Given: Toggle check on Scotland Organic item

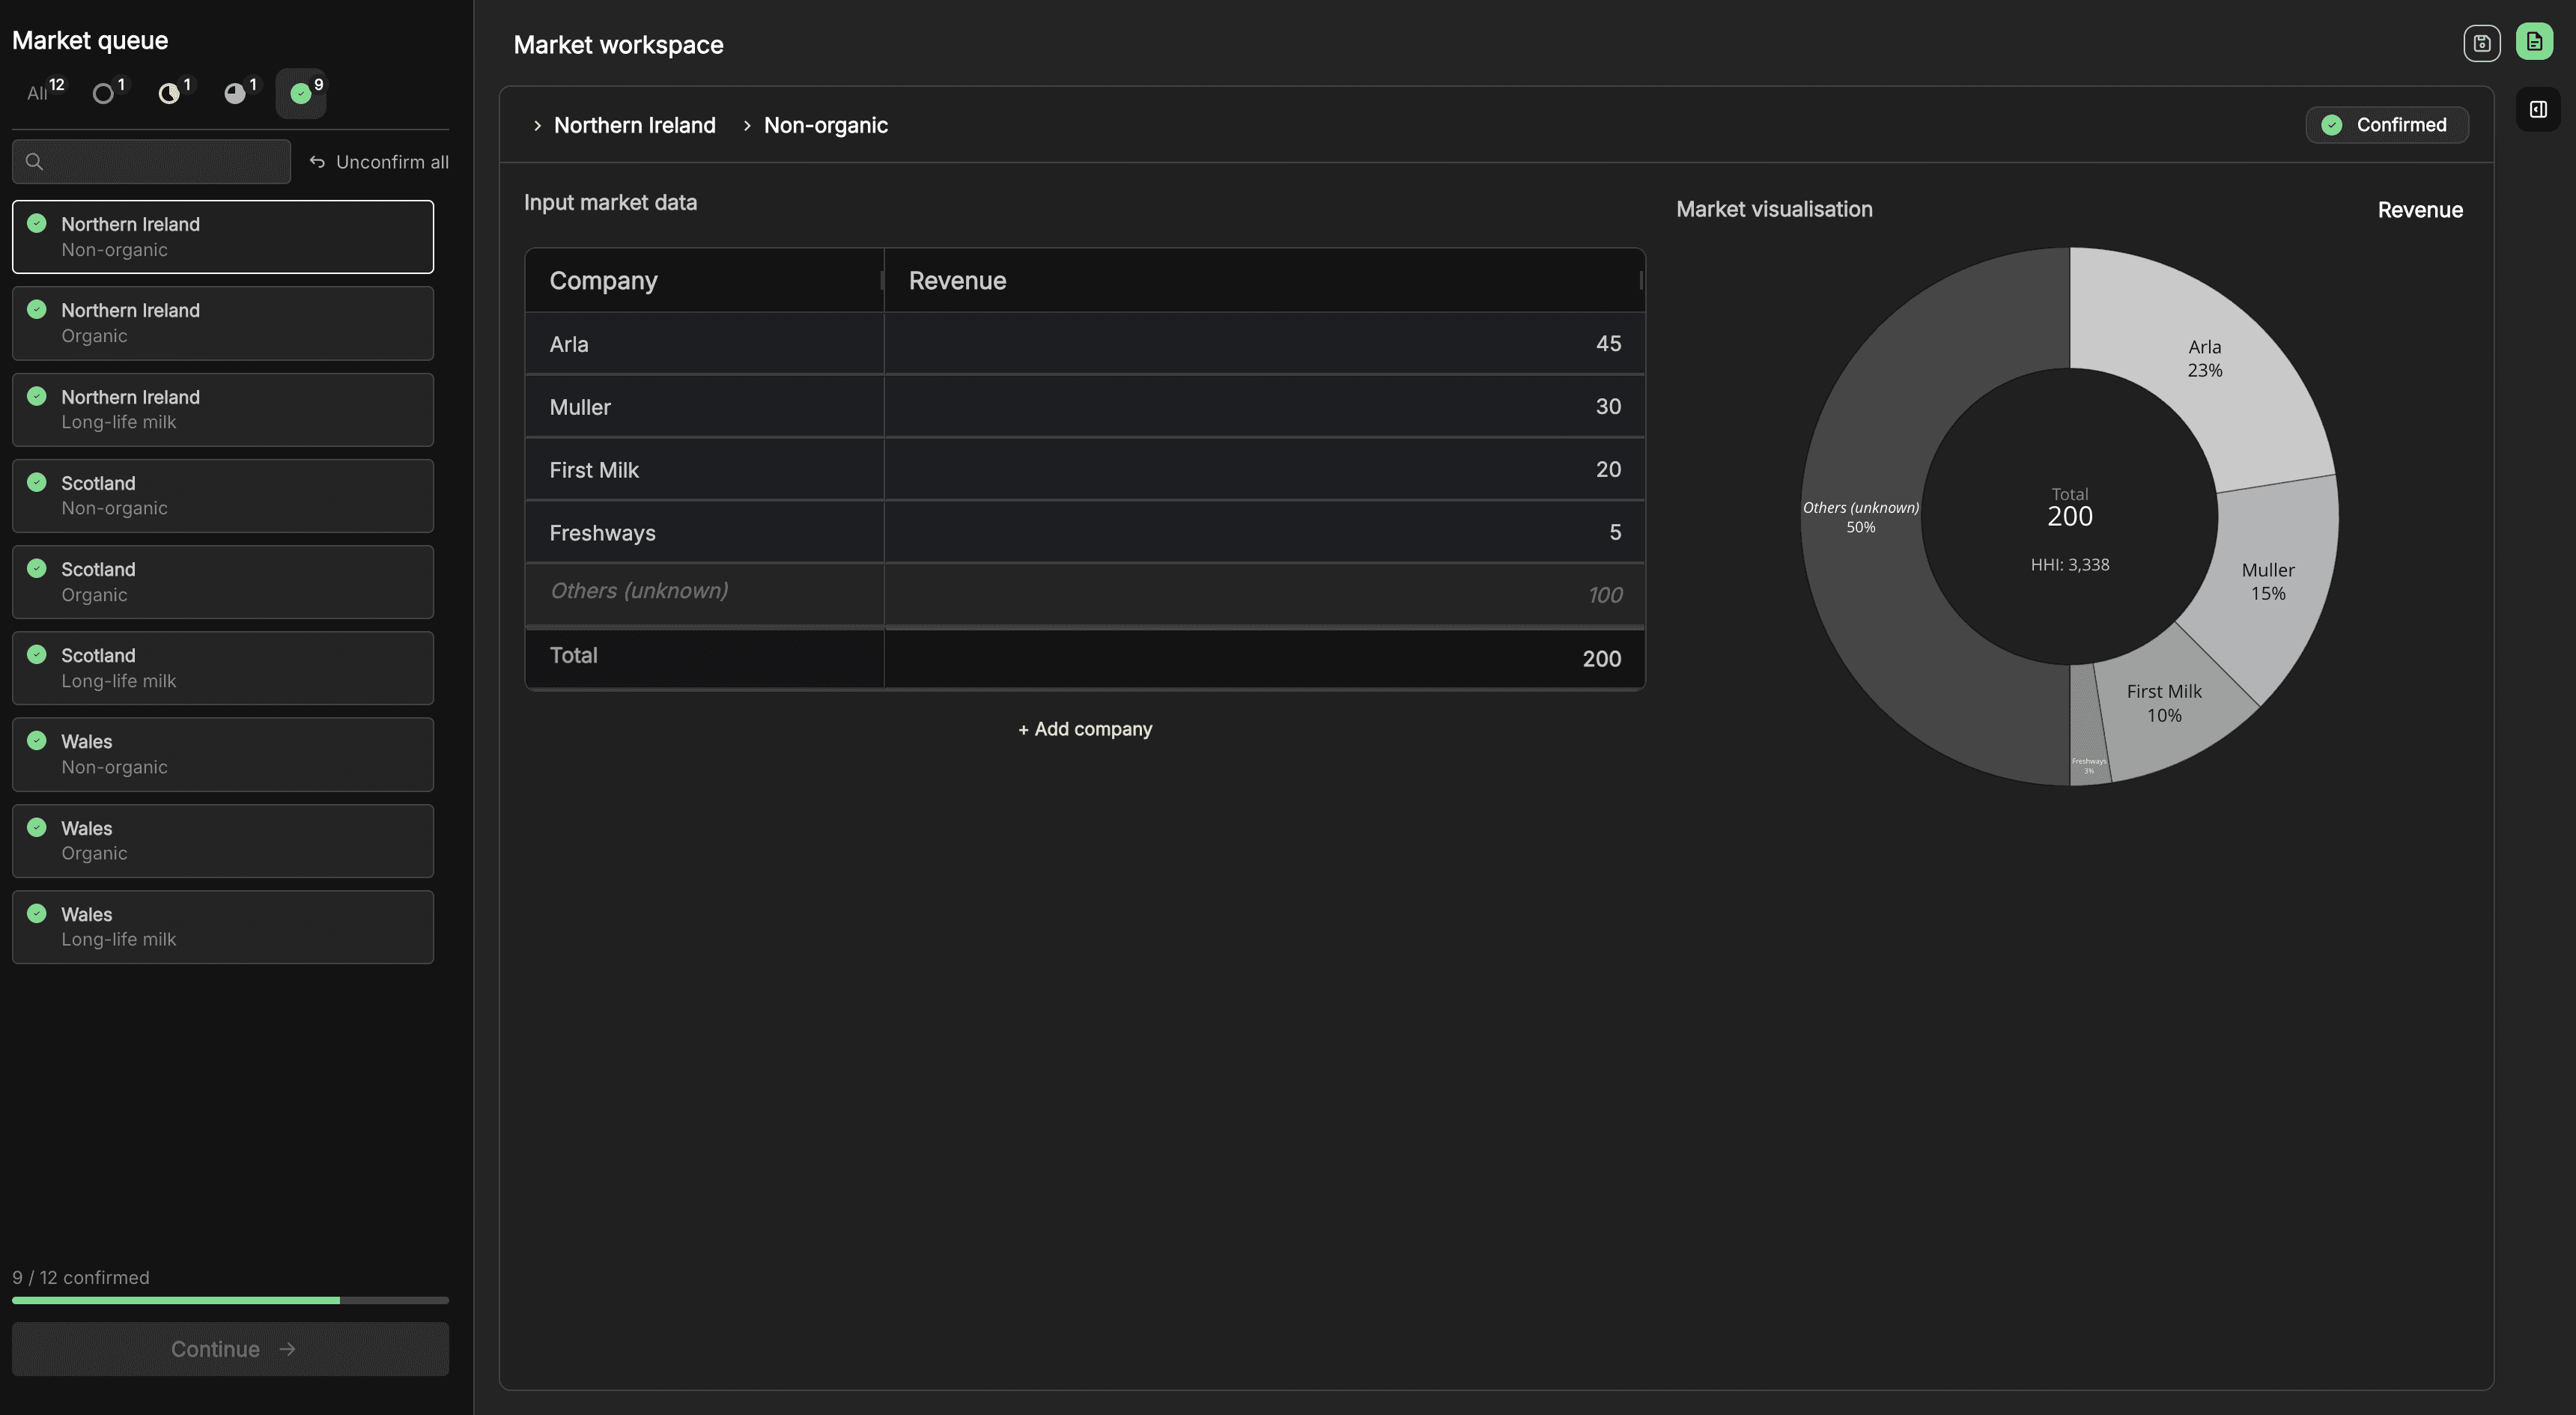Looking at the screenshot, I should click(x=37, y=568).
